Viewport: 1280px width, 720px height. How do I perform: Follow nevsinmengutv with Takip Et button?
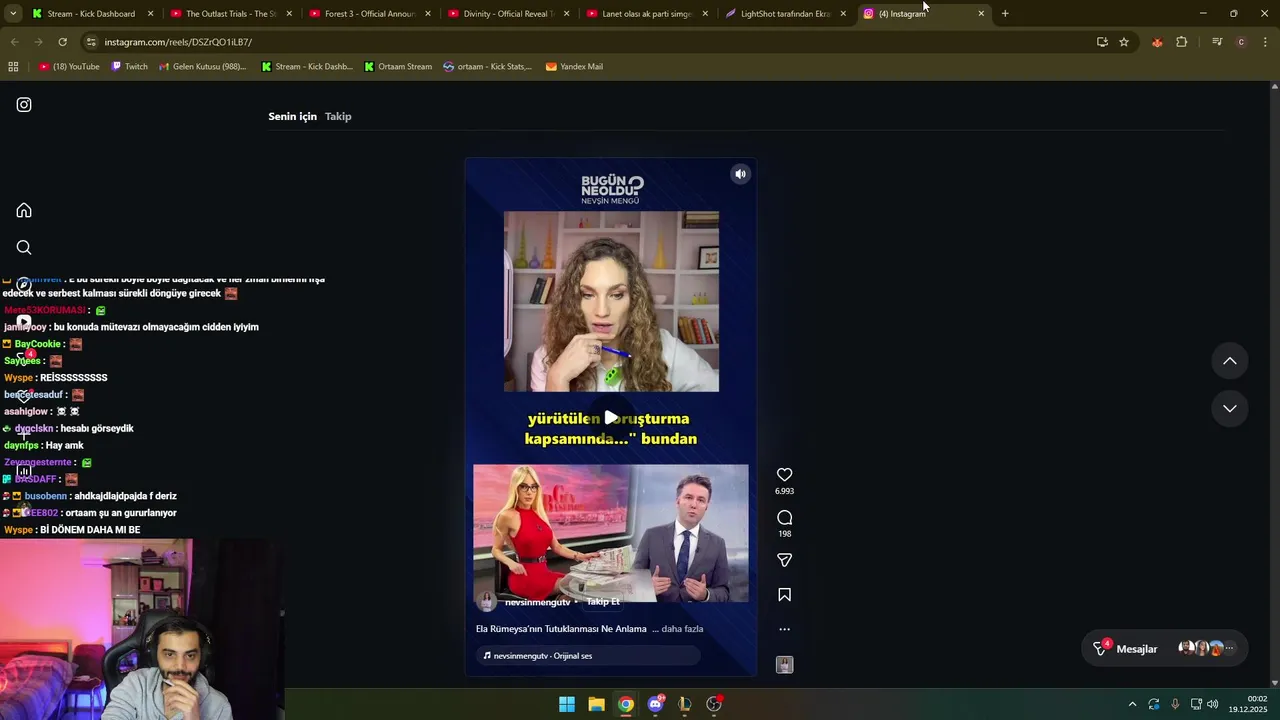603,602
